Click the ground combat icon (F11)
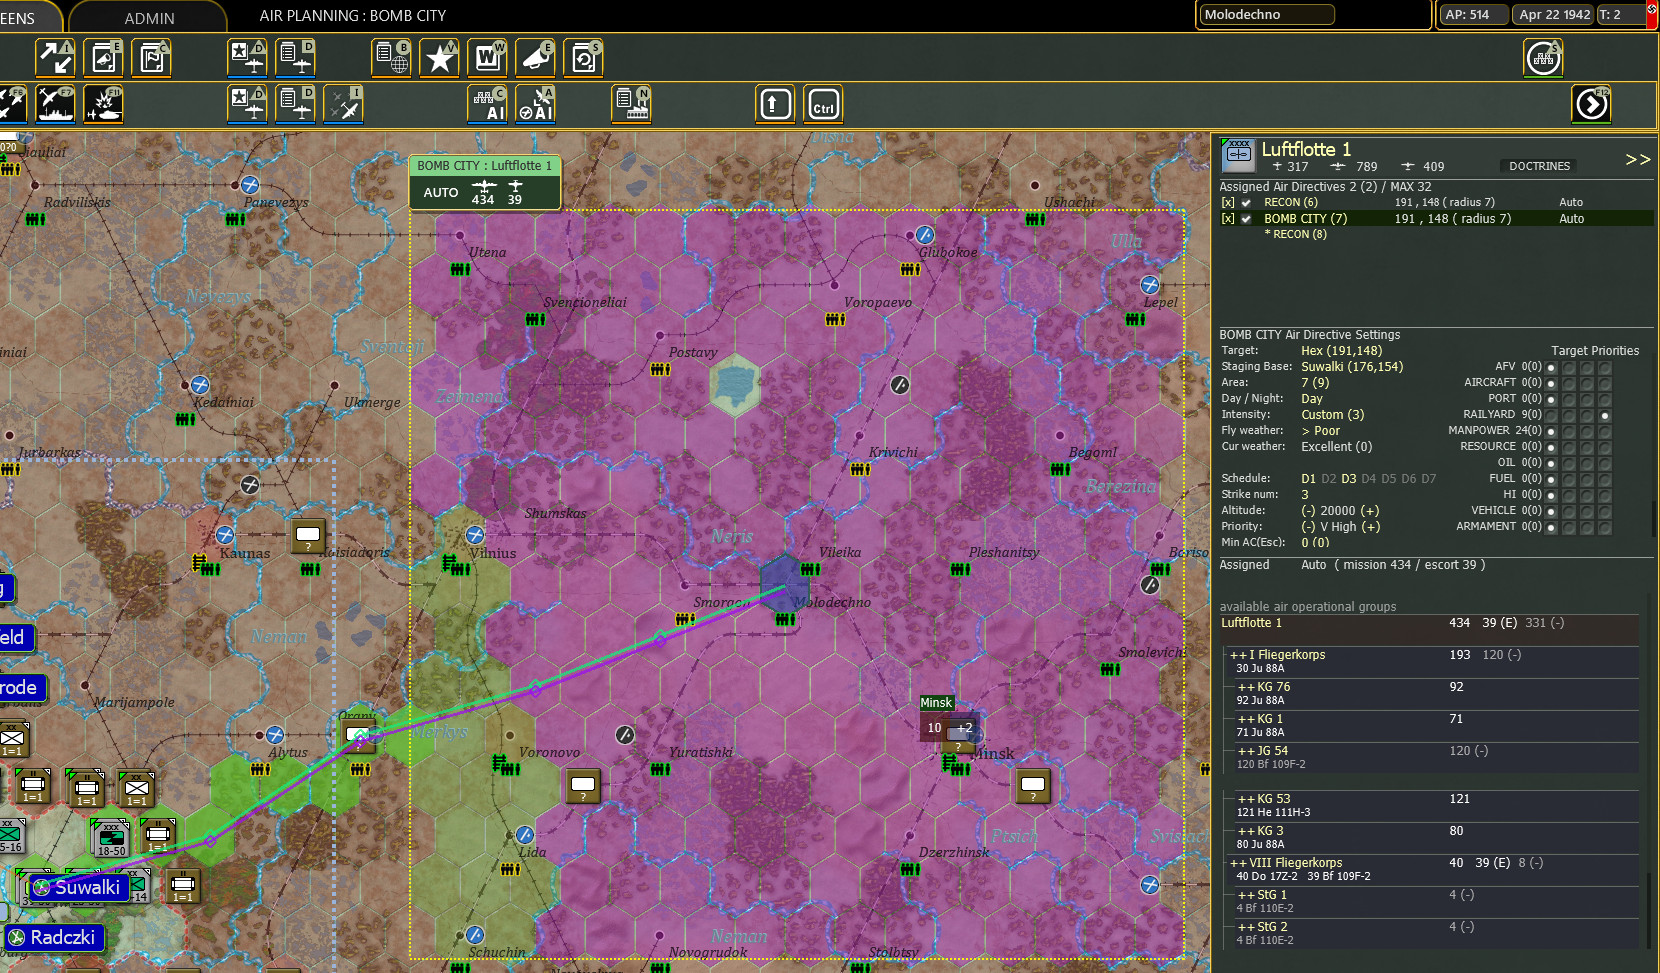Image resolution: width=1660 pixels, height=973 pixels. pyautogui.click(x=103, y=104)
